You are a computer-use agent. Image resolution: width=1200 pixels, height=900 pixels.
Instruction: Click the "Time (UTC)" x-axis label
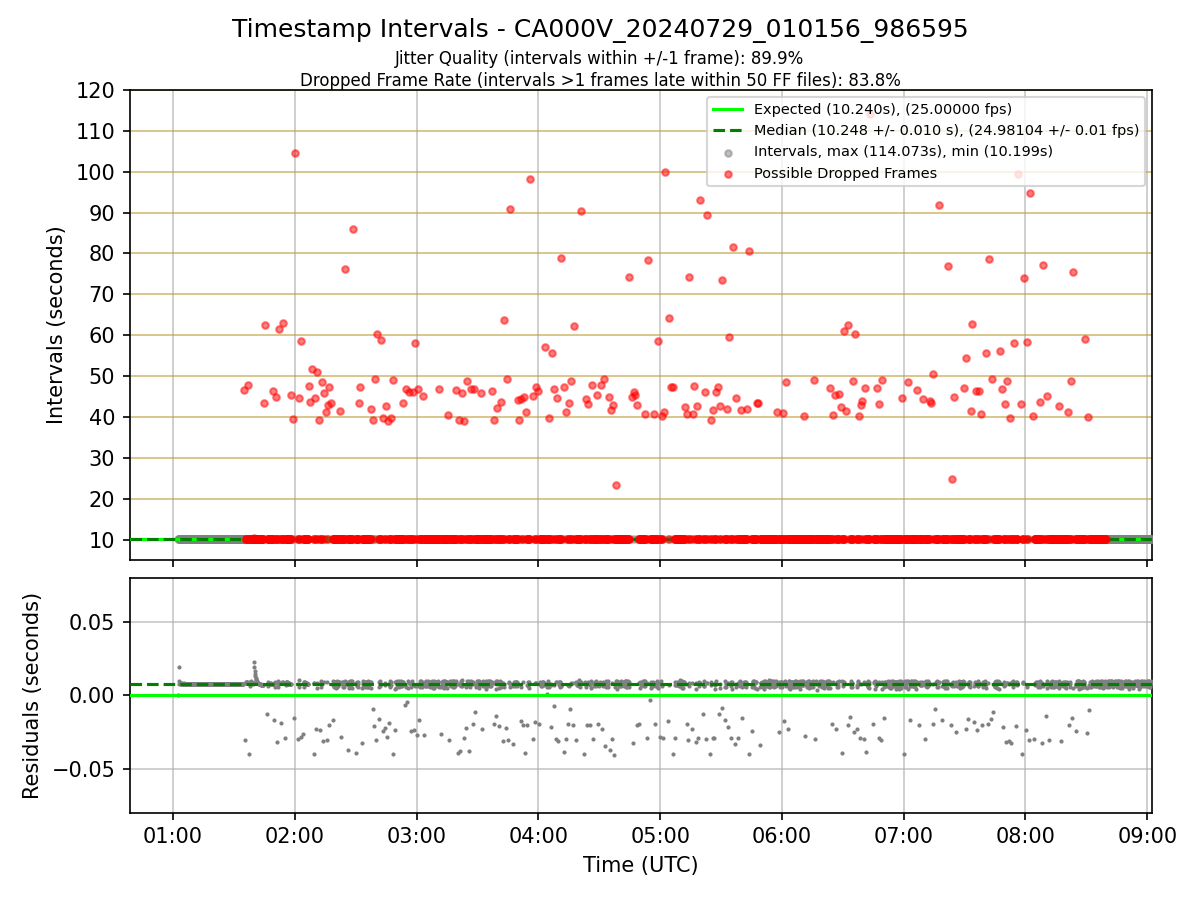(641, 865)
